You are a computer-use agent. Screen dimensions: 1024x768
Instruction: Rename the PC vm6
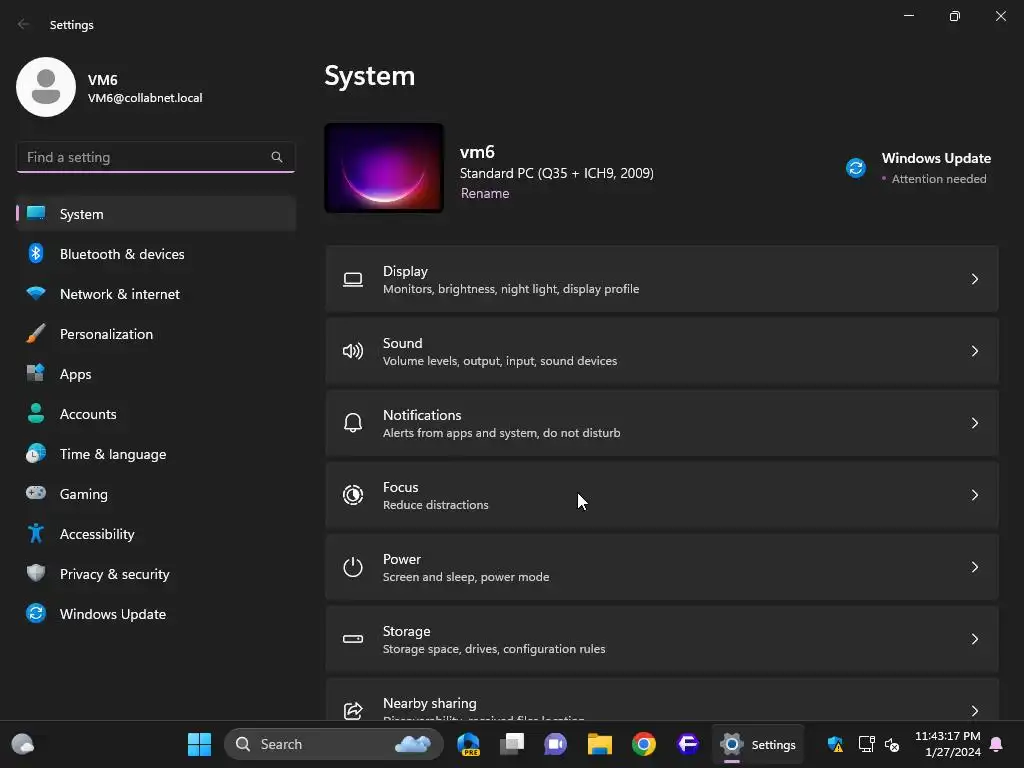coord(485,193)
